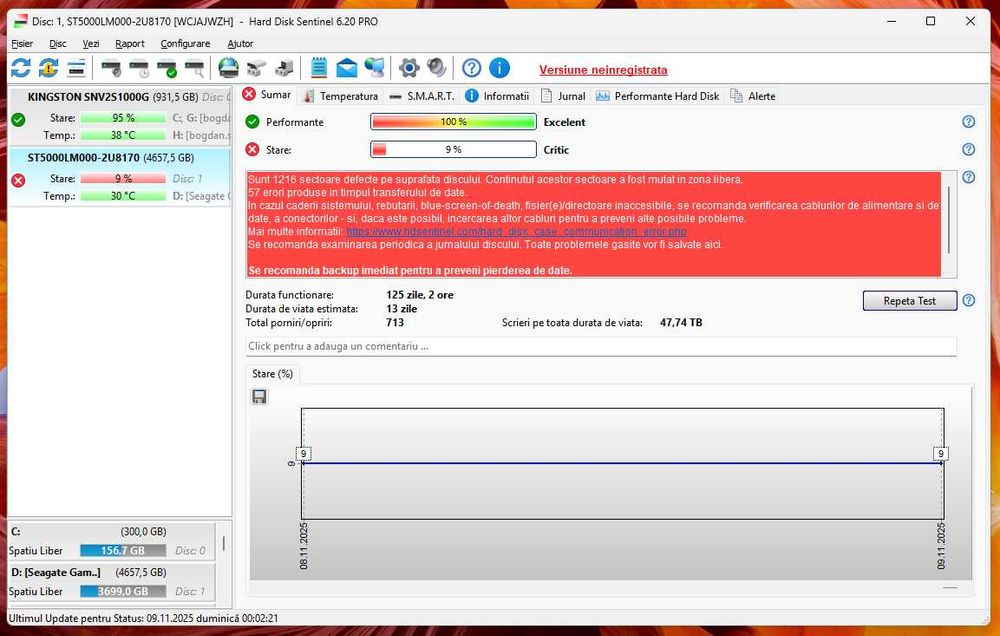Click the C: 156,7 GB free space bar
This screenshot has width=1000, height=636.
(x=123, y=551)
